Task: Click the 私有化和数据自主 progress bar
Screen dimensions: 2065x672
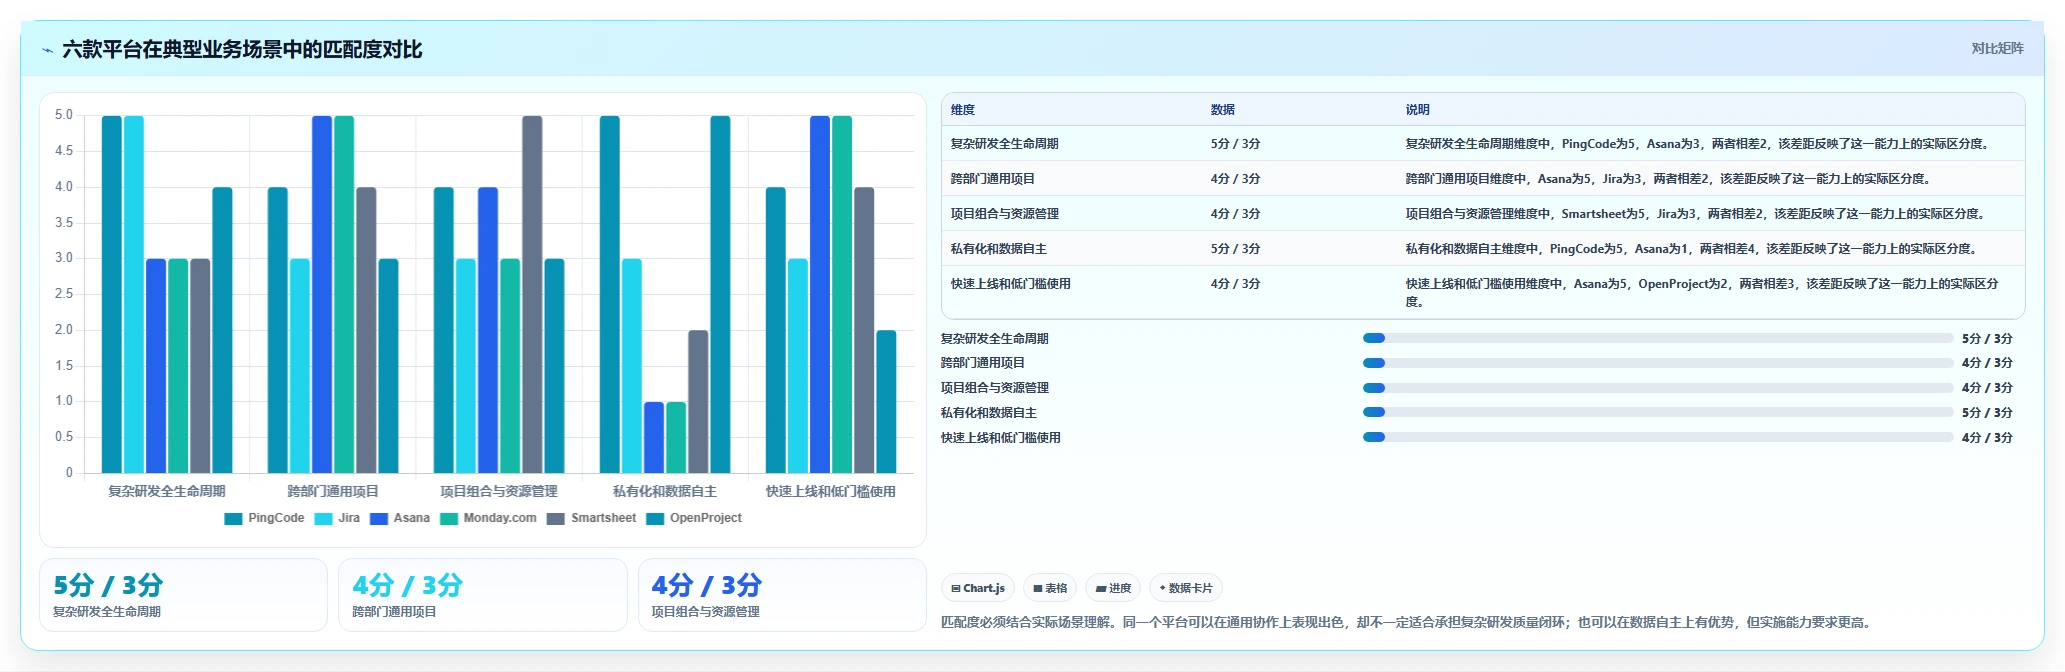Action: [x=1657, y=412]
